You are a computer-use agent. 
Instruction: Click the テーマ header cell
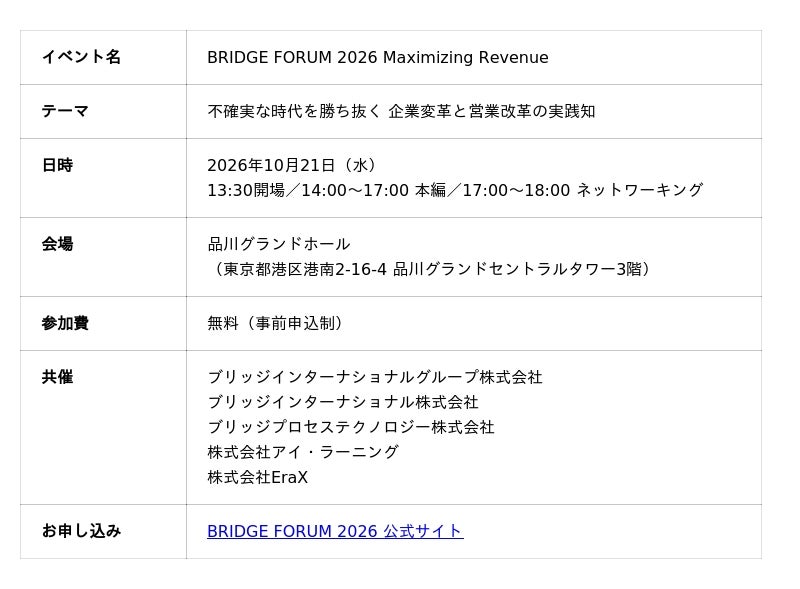tap(103, 111)
